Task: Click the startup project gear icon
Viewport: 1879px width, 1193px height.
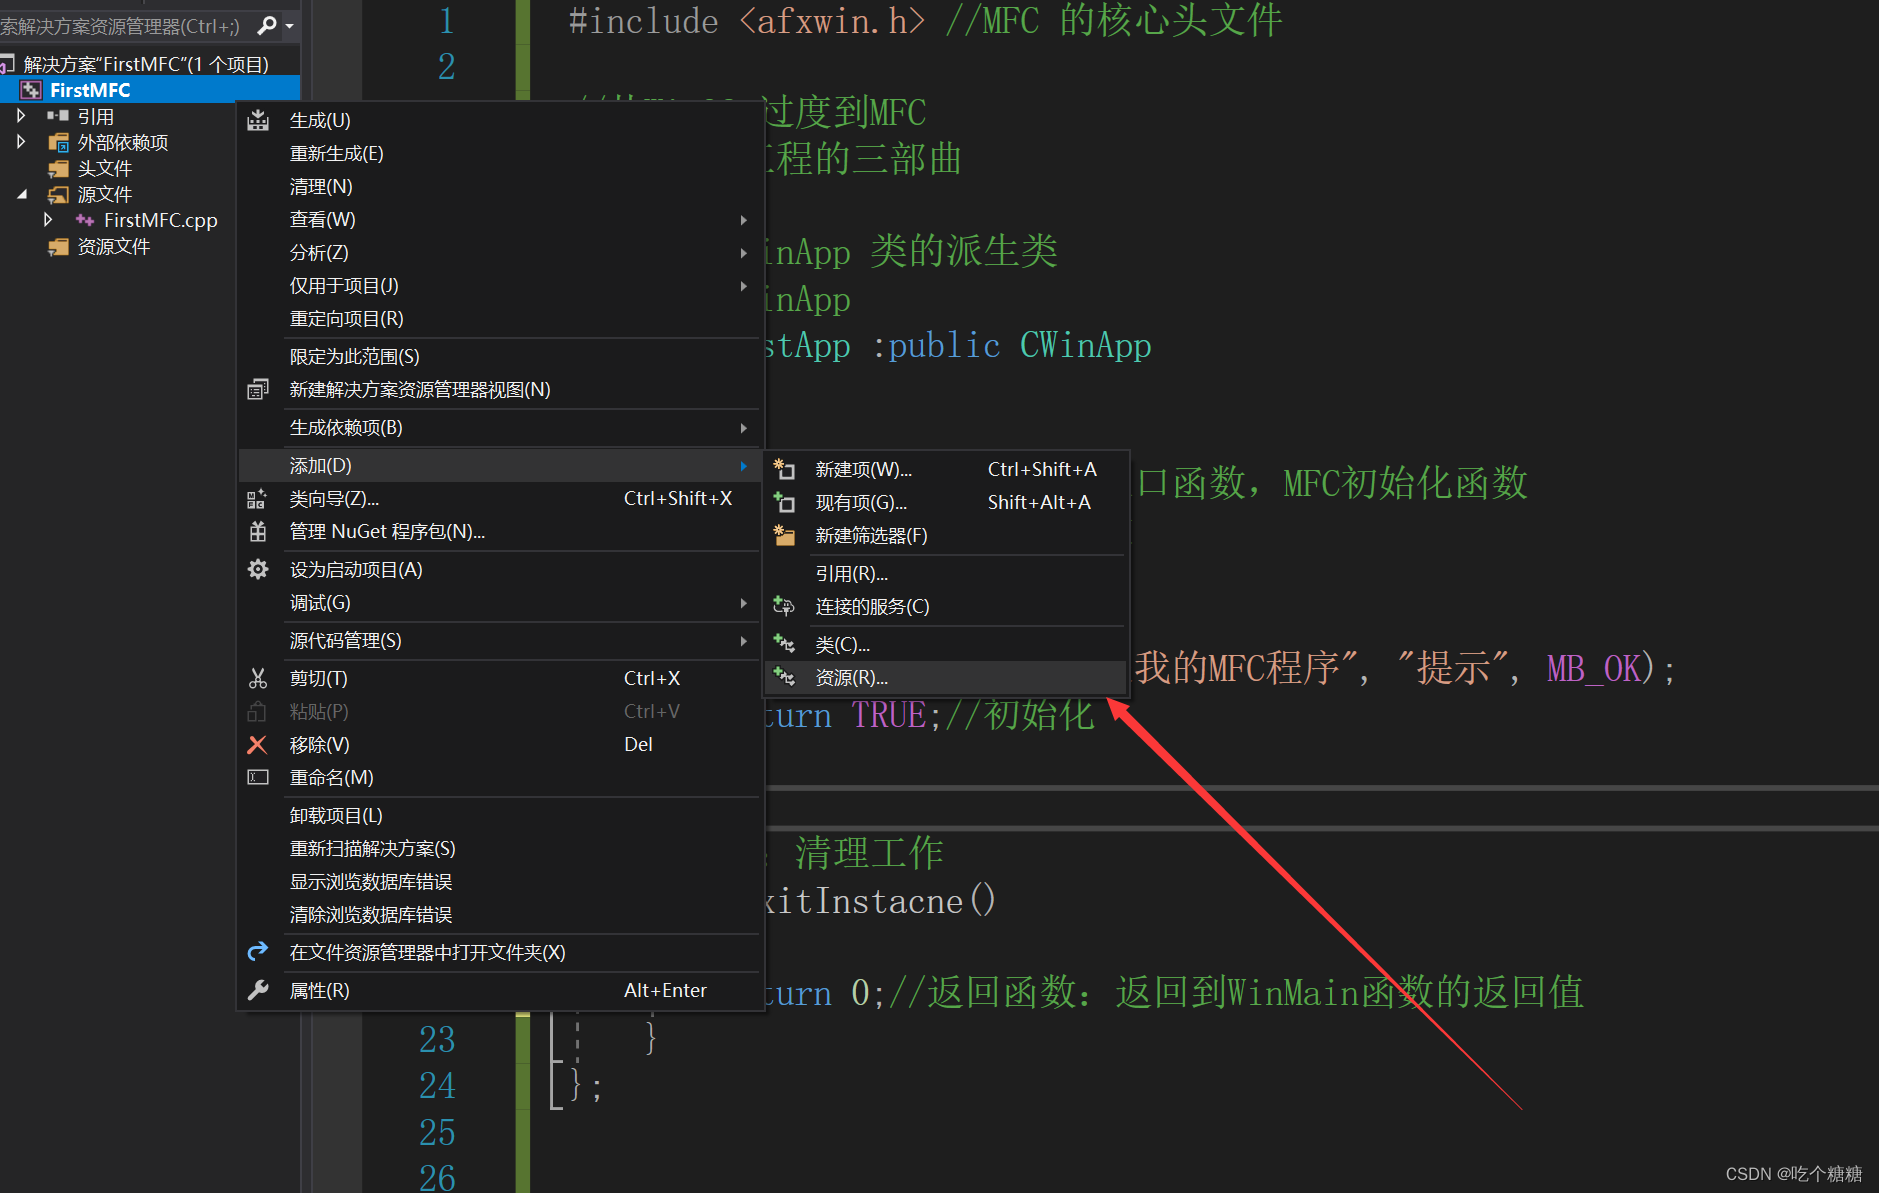Action: pyautogui.click(x=258, y=569)
